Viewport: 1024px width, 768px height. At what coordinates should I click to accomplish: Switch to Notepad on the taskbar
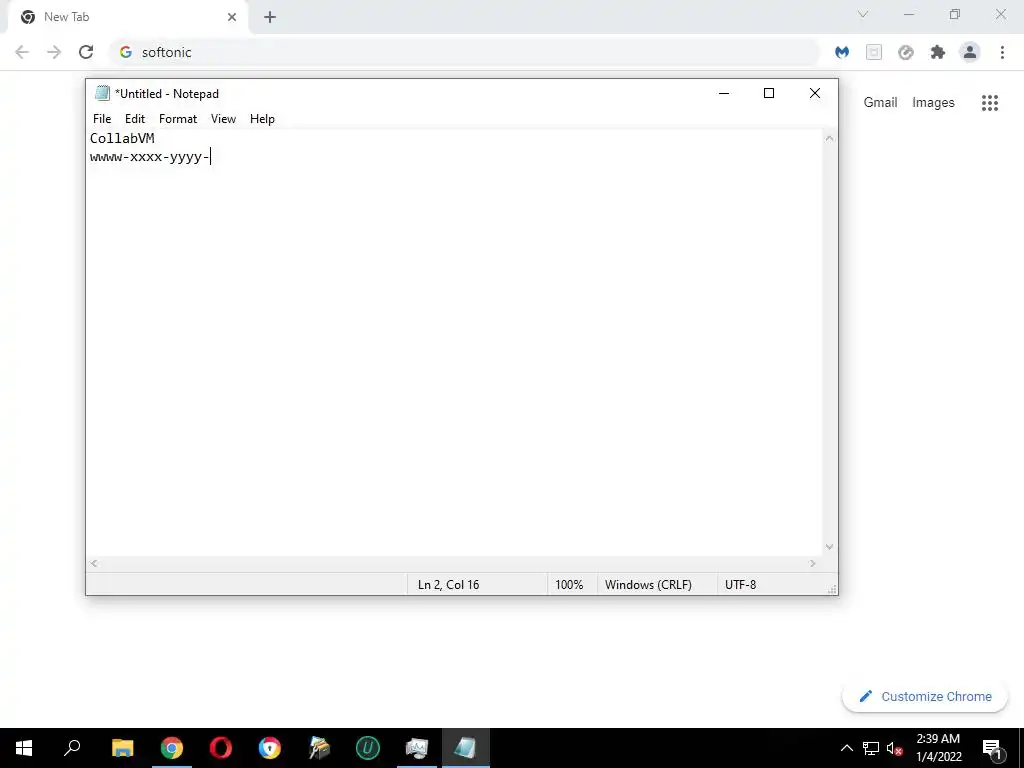coord(466,748)
